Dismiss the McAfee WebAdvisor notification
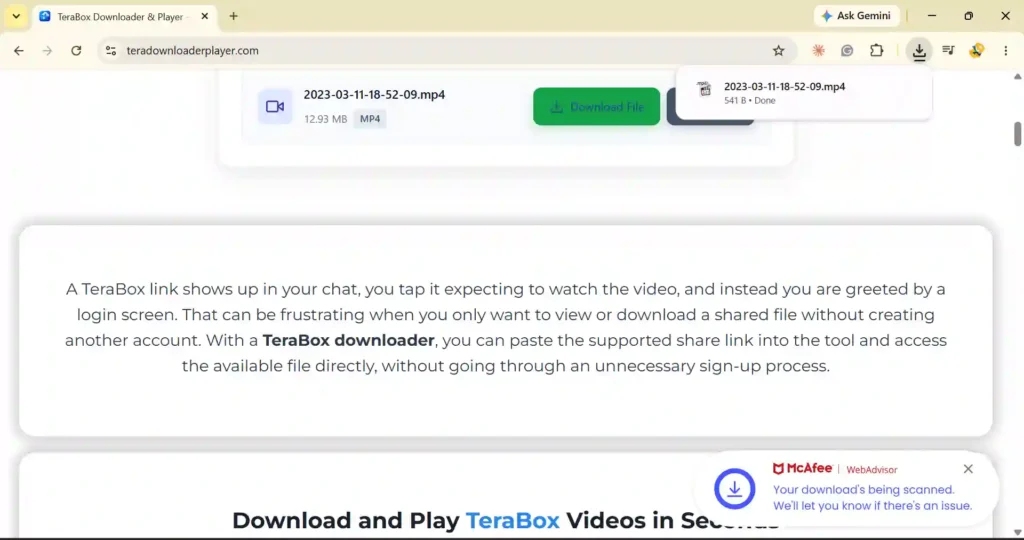Viewport: 1024px width, 540px height. pos(968,469)
